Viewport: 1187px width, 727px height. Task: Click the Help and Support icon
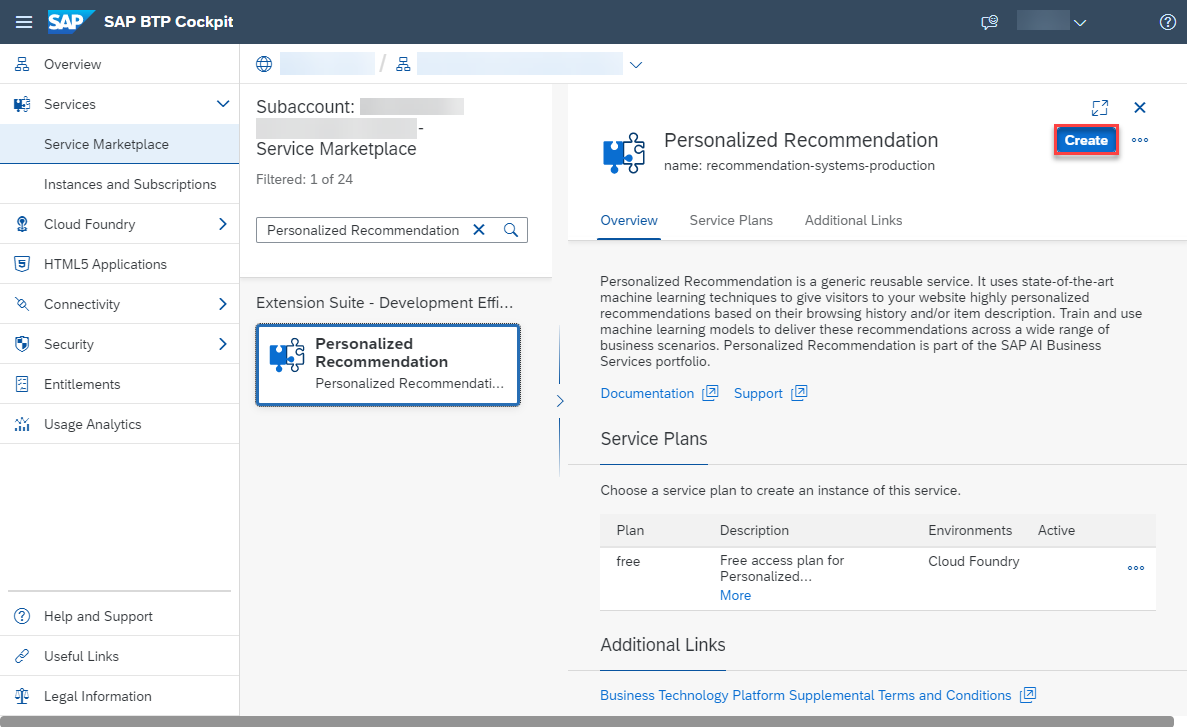coord(22,616)
